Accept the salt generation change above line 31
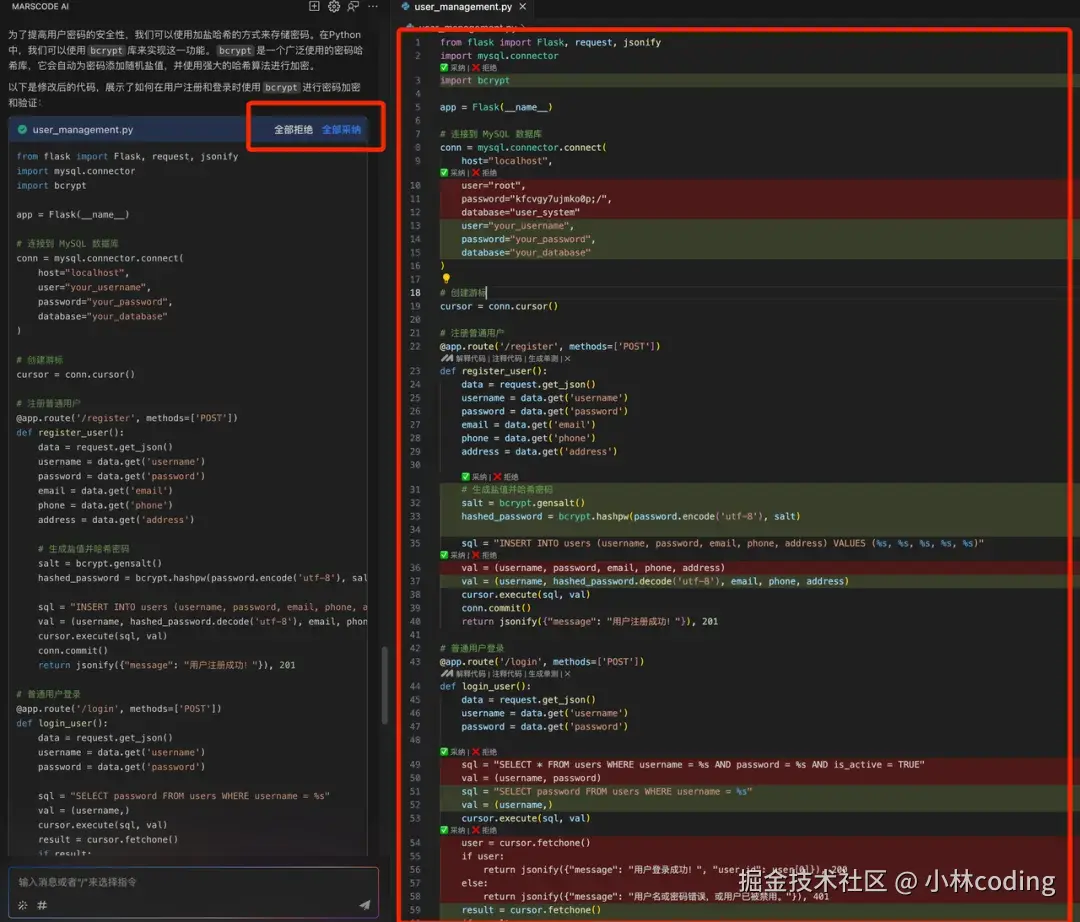This screenshot has width=1080, height=922. tap(474, 476)
